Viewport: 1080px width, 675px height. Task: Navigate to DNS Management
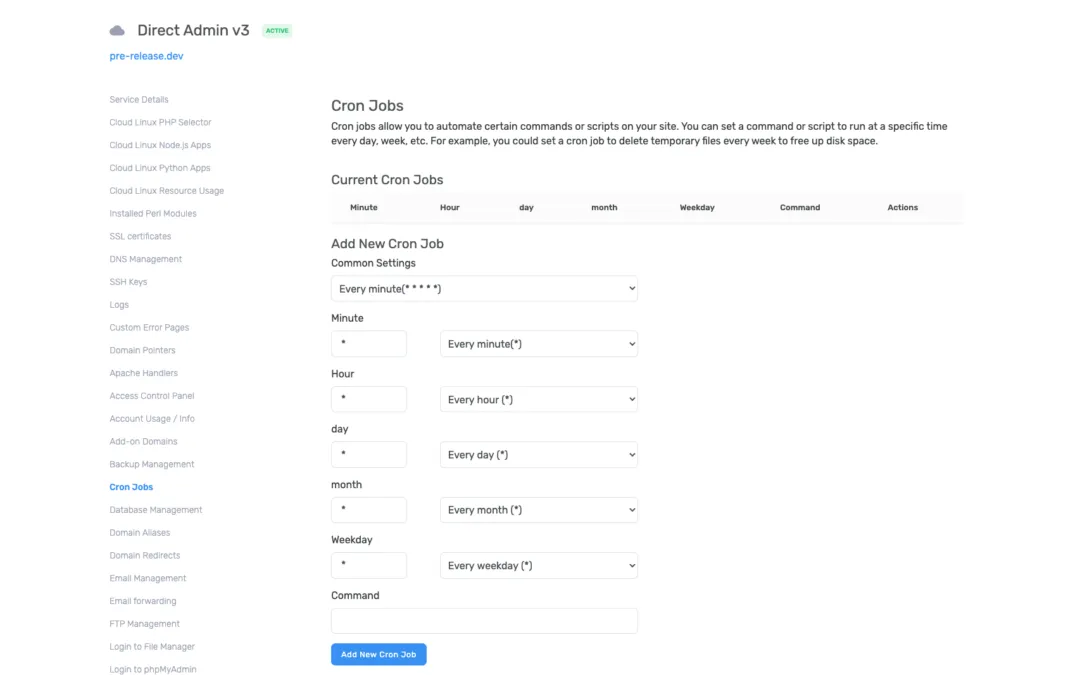point(145,258)
